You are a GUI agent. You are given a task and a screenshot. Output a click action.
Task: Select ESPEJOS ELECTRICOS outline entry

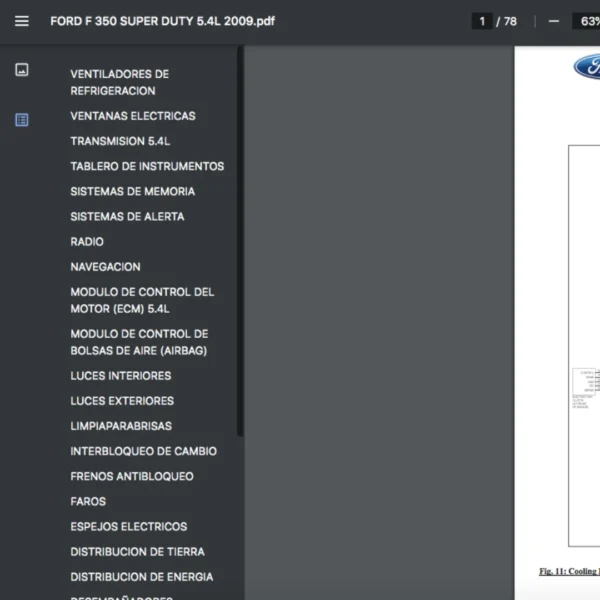[x=129, y=527]
